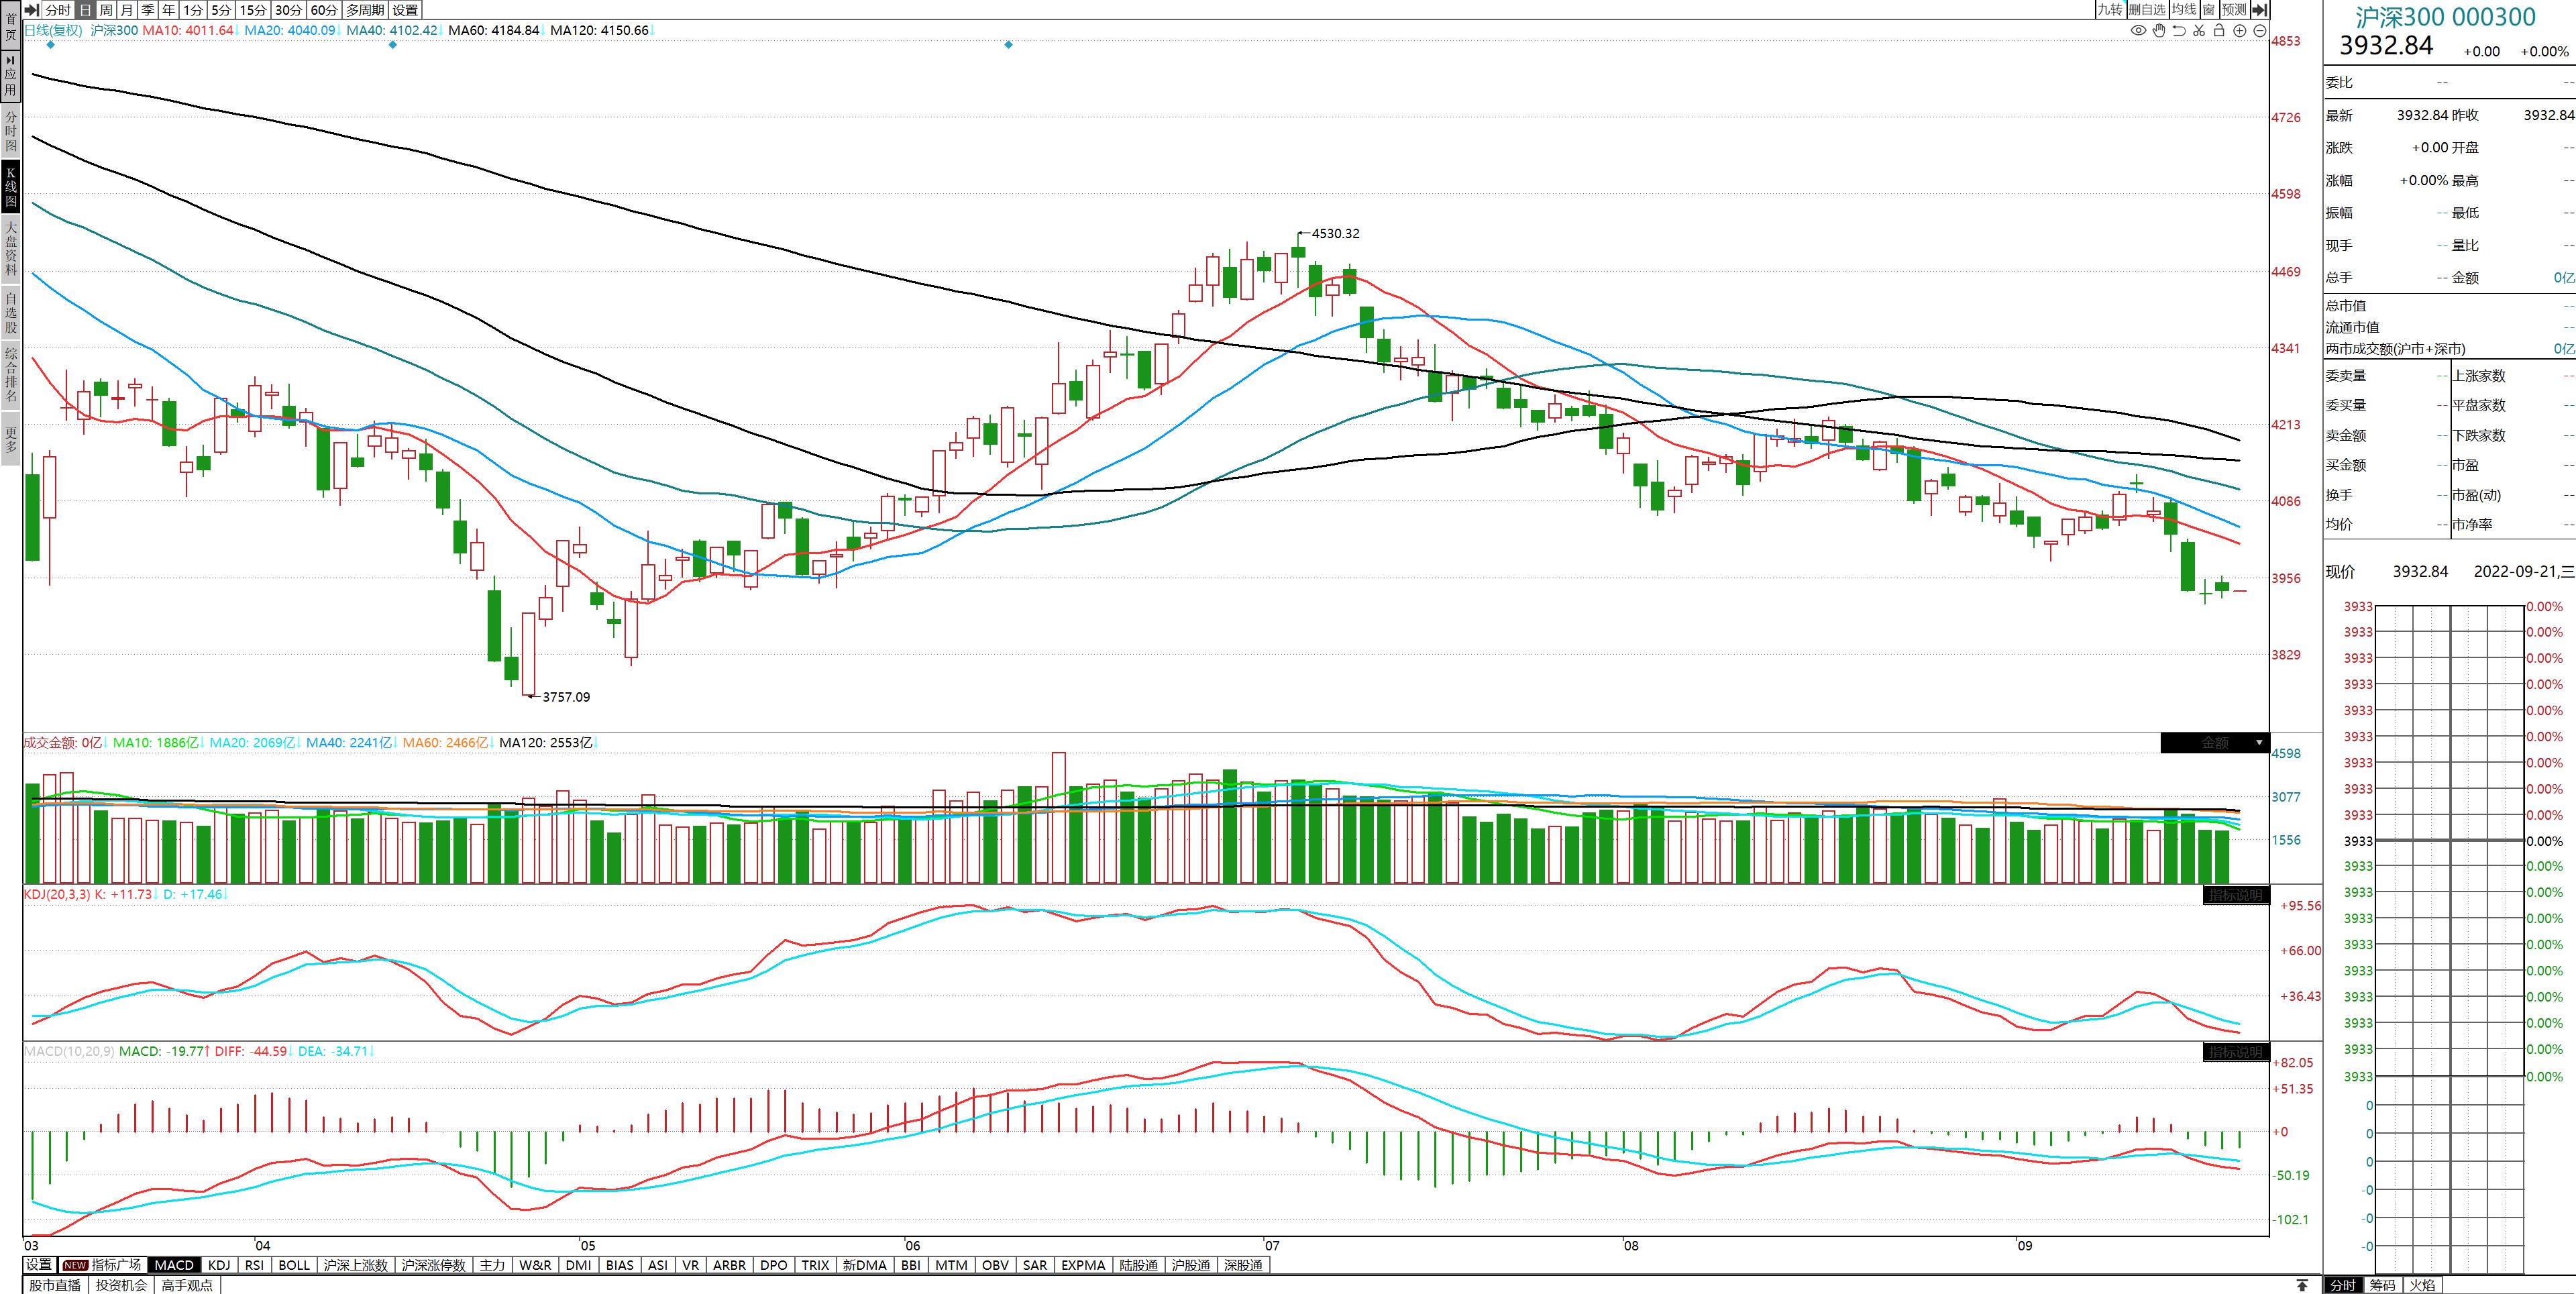Switch to the 周 weekly period tab
Screen dimensions: 2576x1294
(106, 10)
